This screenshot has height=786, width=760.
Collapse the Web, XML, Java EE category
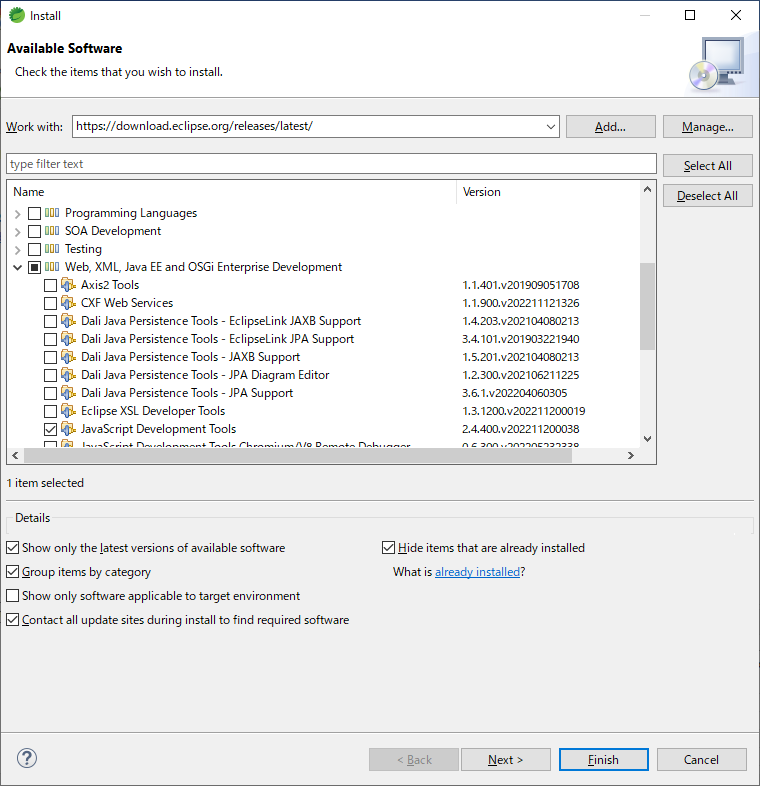coord(17,267)
